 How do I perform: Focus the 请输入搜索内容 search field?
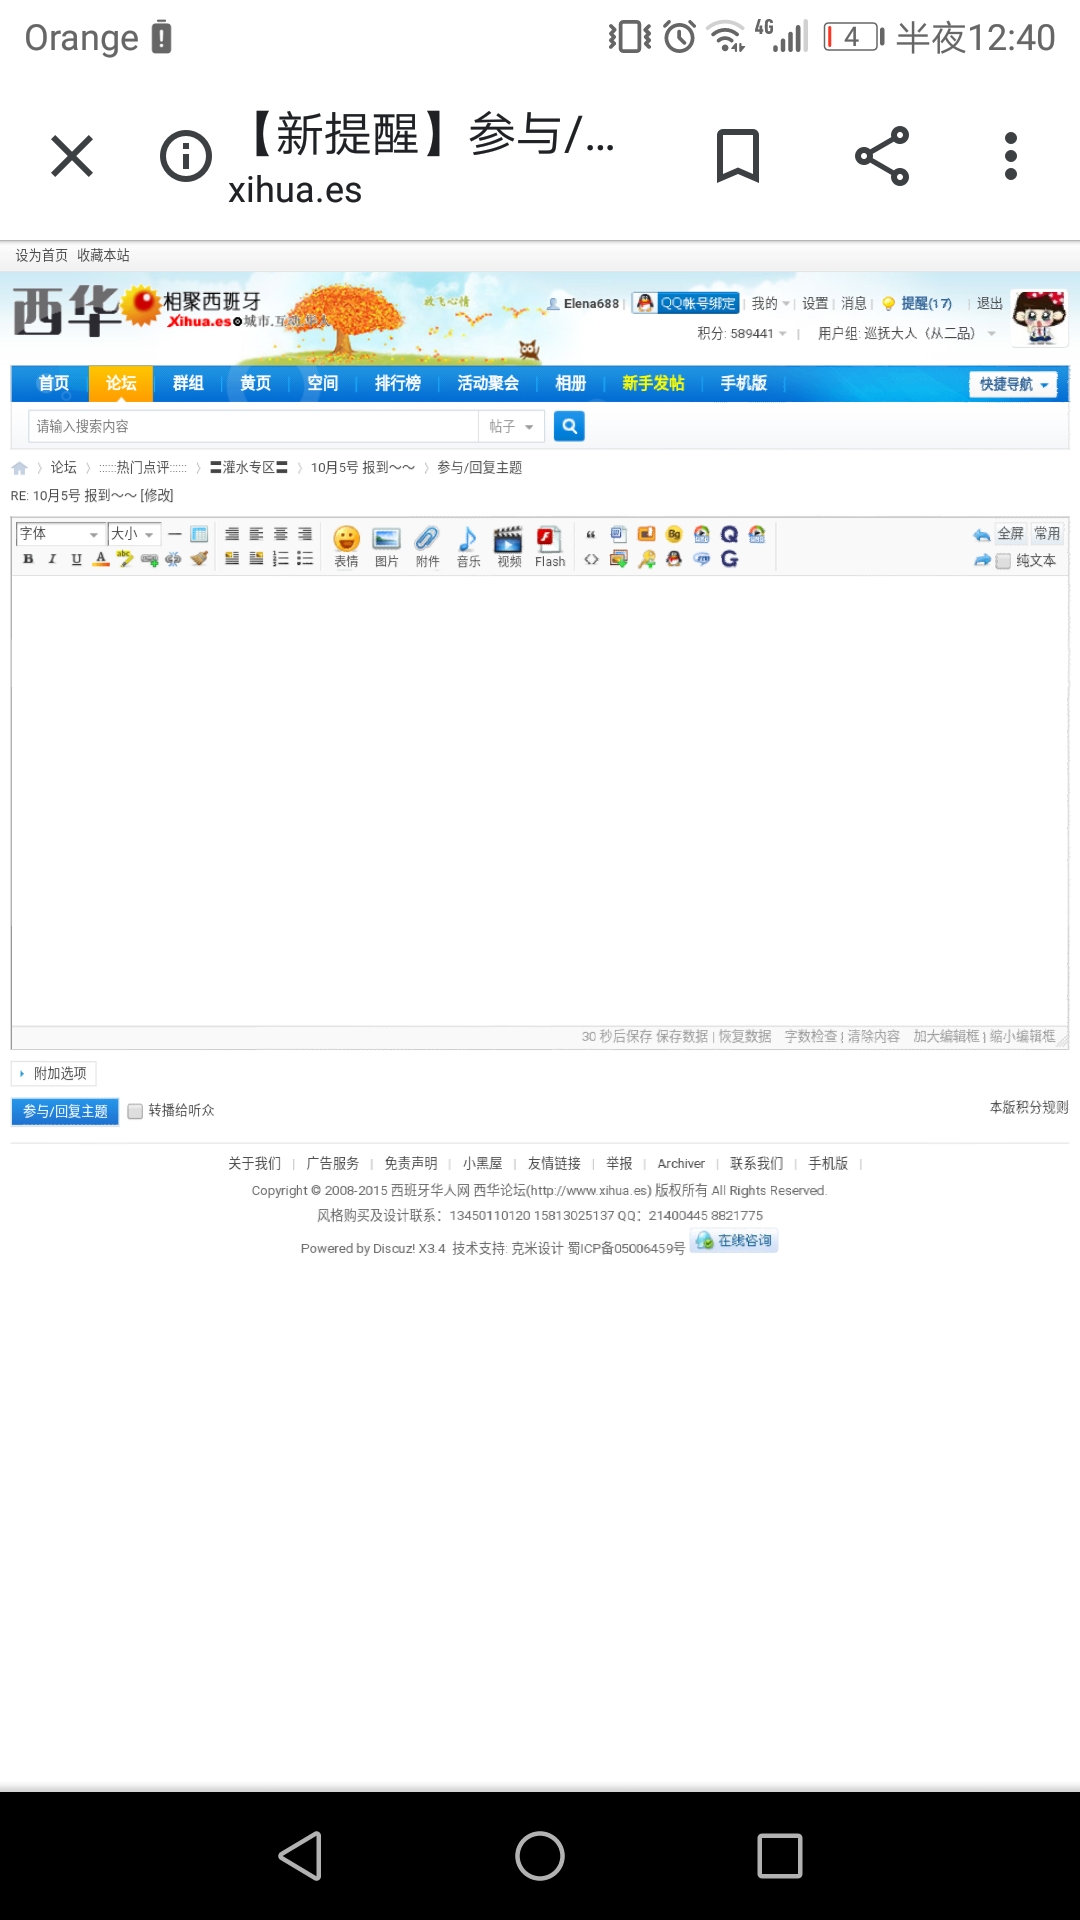[x=253, y=426]
